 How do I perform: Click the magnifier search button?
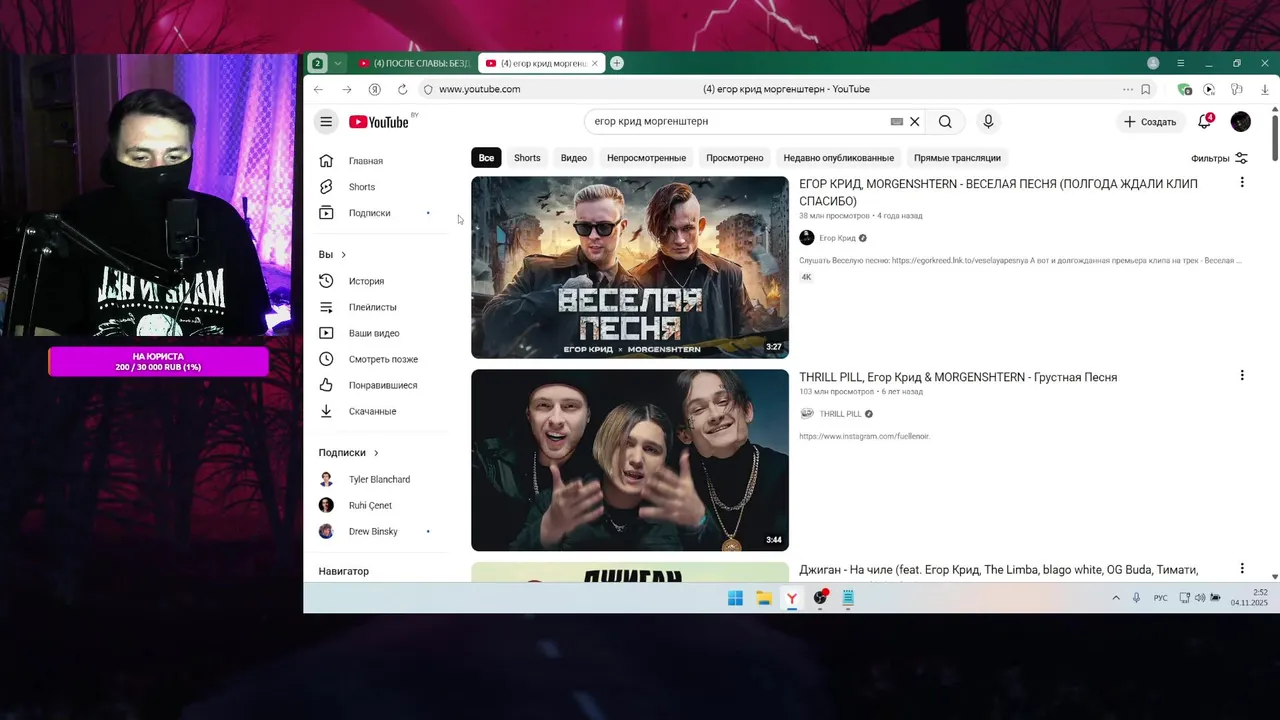pyautogui.click(x=945, y=122)
